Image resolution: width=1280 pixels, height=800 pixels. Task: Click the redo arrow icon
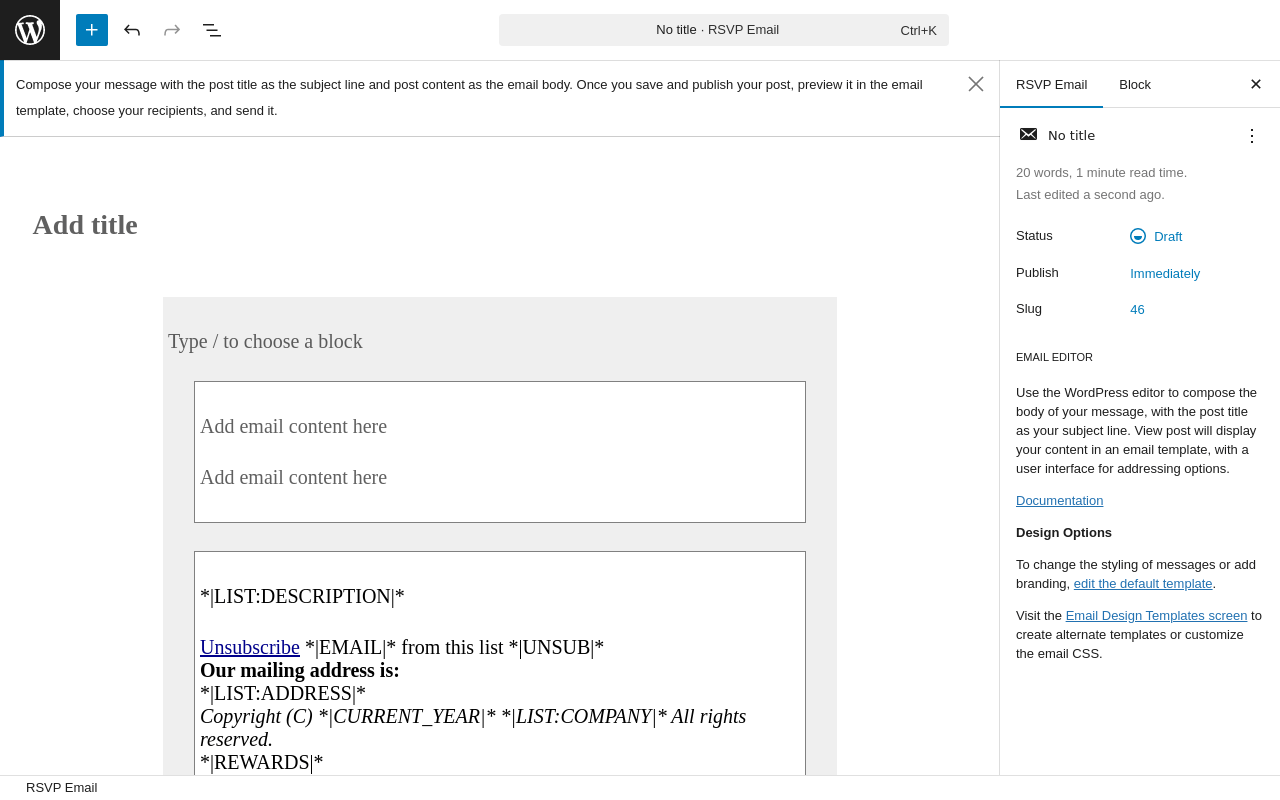click(x=172, y=30)
